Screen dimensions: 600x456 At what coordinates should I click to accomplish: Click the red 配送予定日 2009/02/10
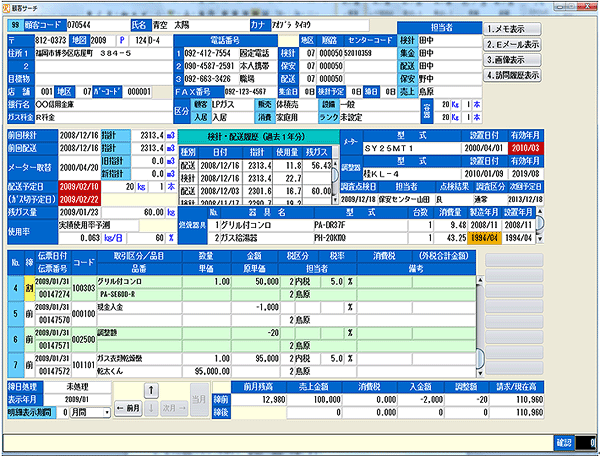click(79, 187)
